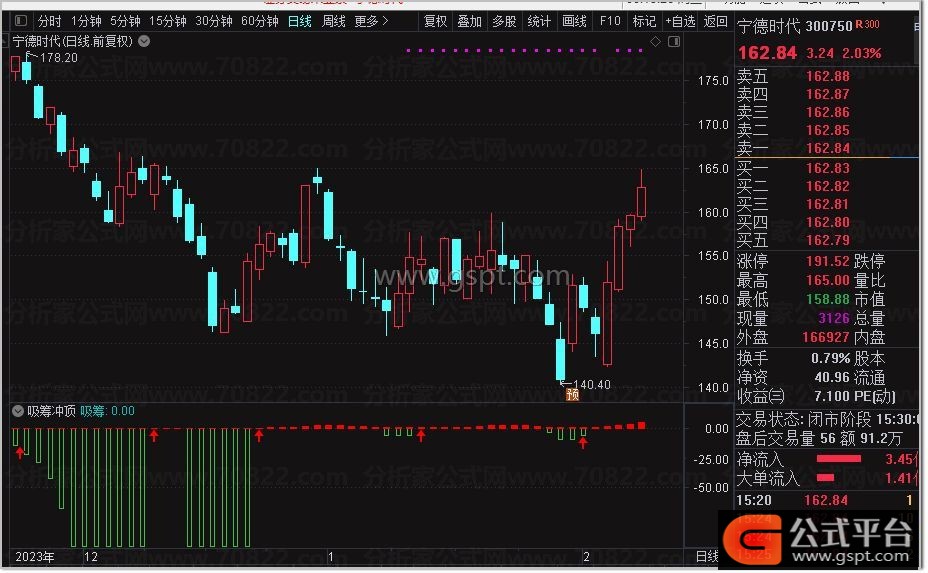Add stock via +自选 button
Viewport: 928px width, 573px height.
coord(680,21)
